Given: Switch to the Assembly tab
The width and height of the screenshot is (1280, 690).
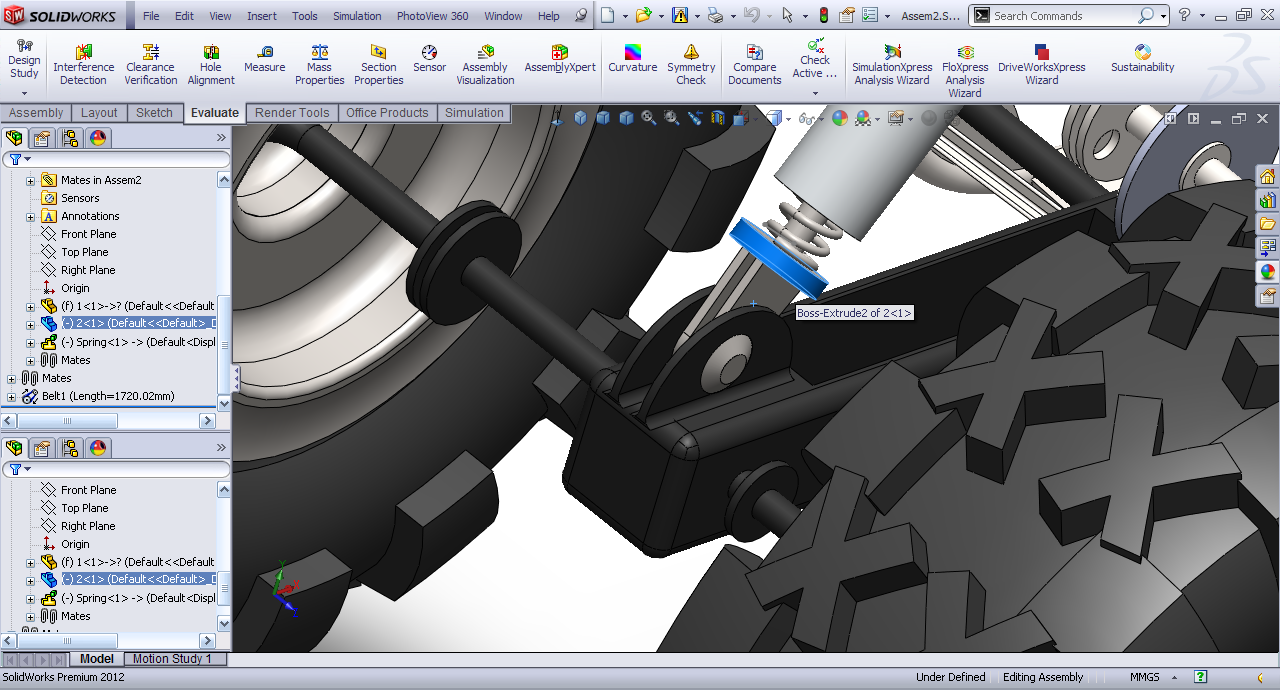Looking at the screenshot, I should point(36,113).
